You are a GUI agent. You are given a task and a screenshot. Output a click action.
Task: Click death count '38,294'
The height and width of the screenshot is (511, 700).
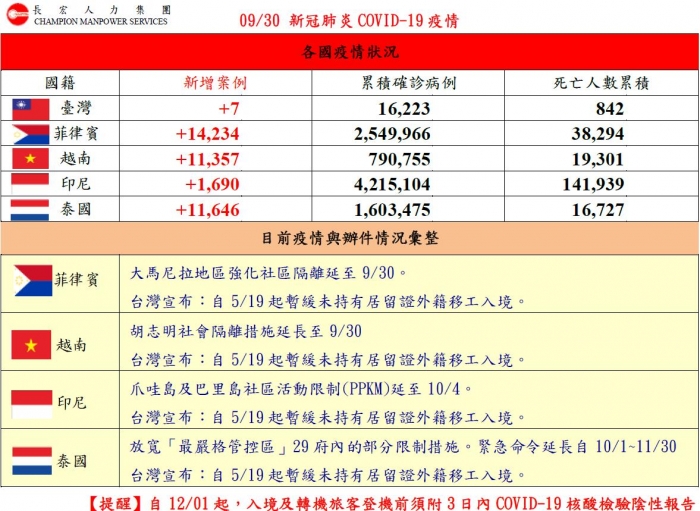tap(598, 134)
